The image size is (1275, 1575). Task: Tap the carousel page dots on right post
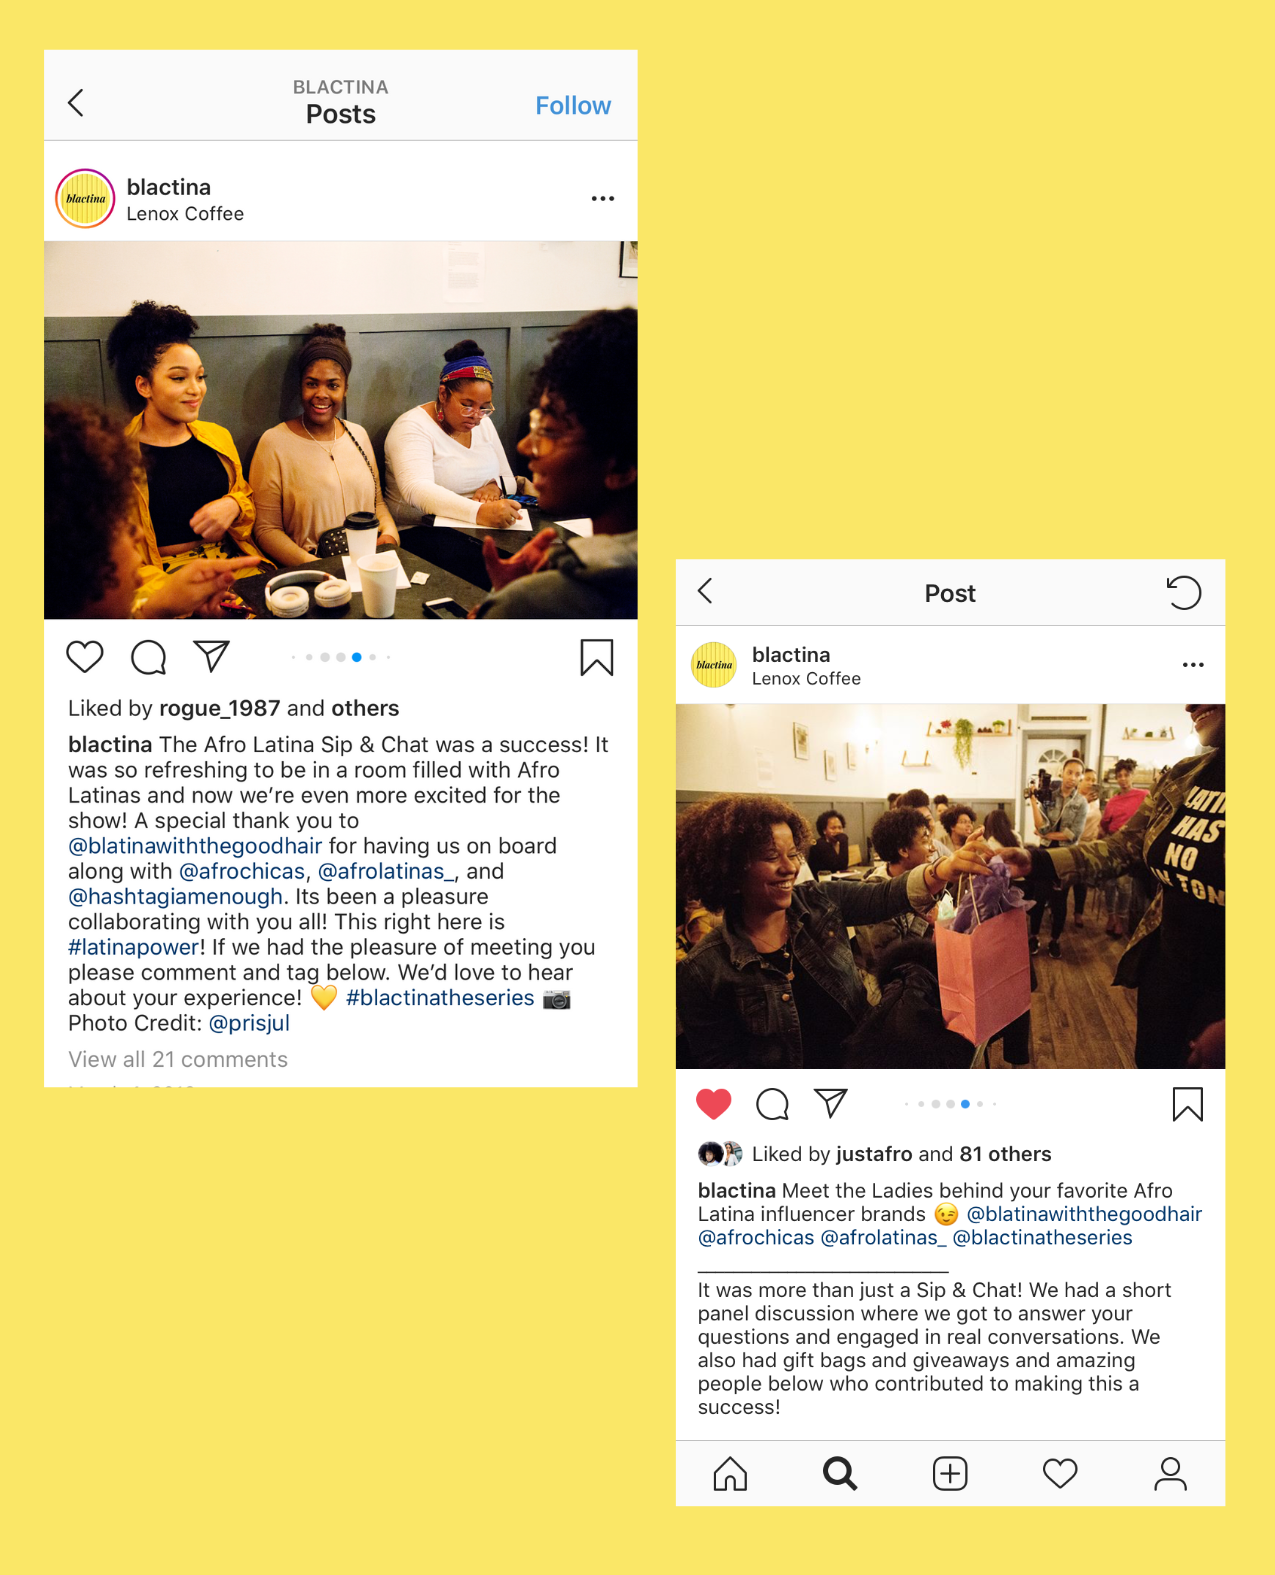(x=950, y=1104)
